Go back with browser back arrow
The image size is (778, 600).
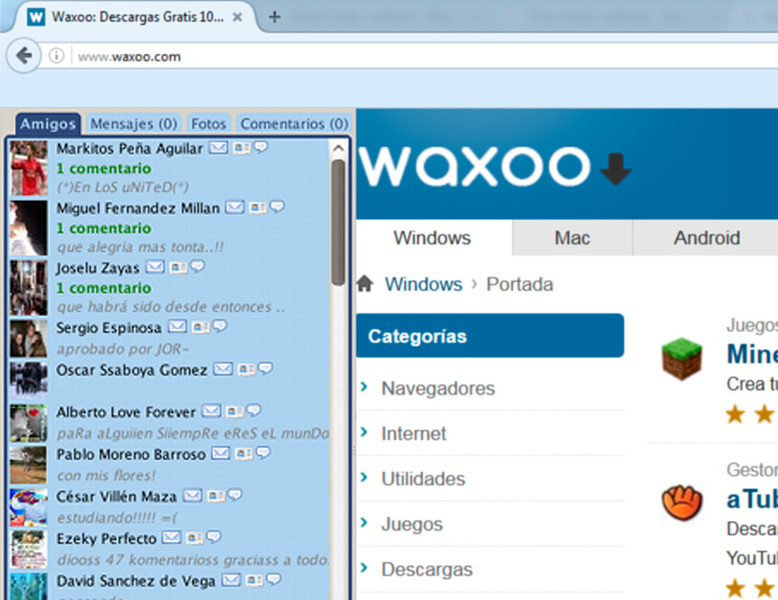click(x=23, y=56)
